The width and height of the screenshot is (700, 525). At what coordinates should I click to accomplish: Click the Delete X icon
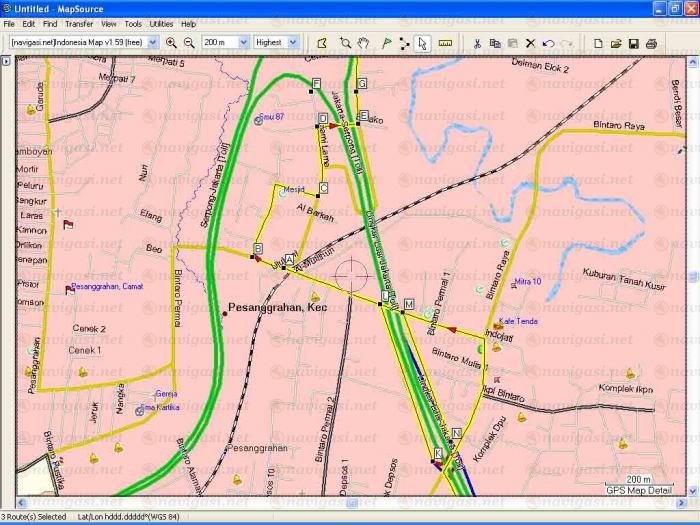[530, 43]
